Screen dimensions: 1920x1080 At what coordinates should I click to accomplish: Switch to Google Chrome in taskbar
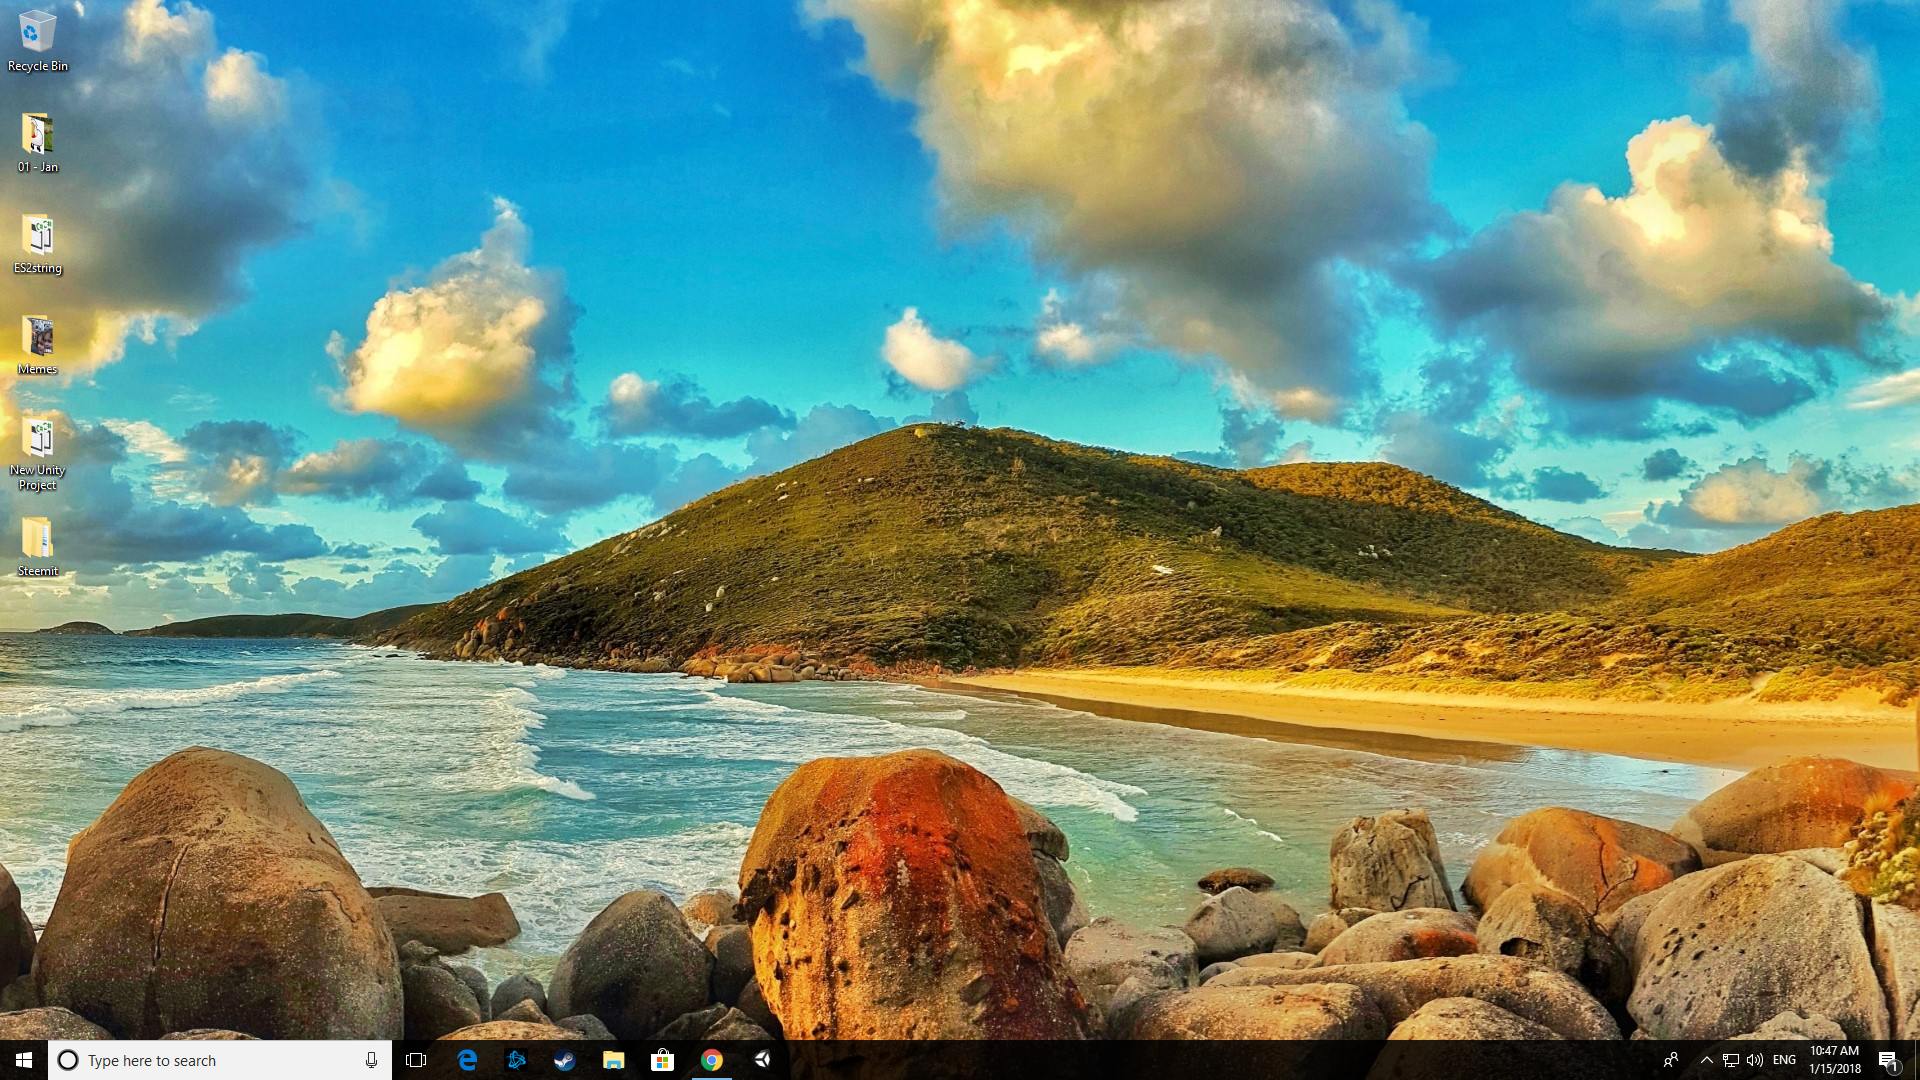[x=711, y=1060]
